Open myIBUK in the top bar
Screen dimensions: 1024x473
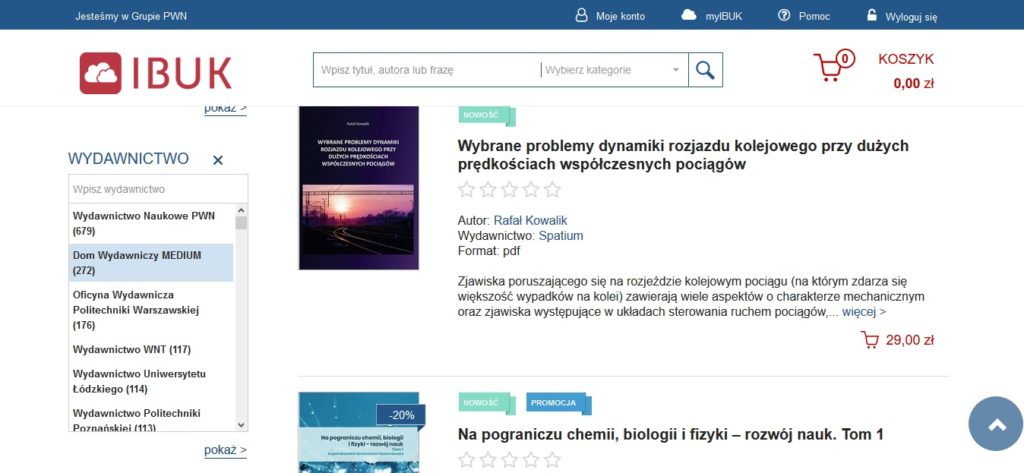[724, 16]
